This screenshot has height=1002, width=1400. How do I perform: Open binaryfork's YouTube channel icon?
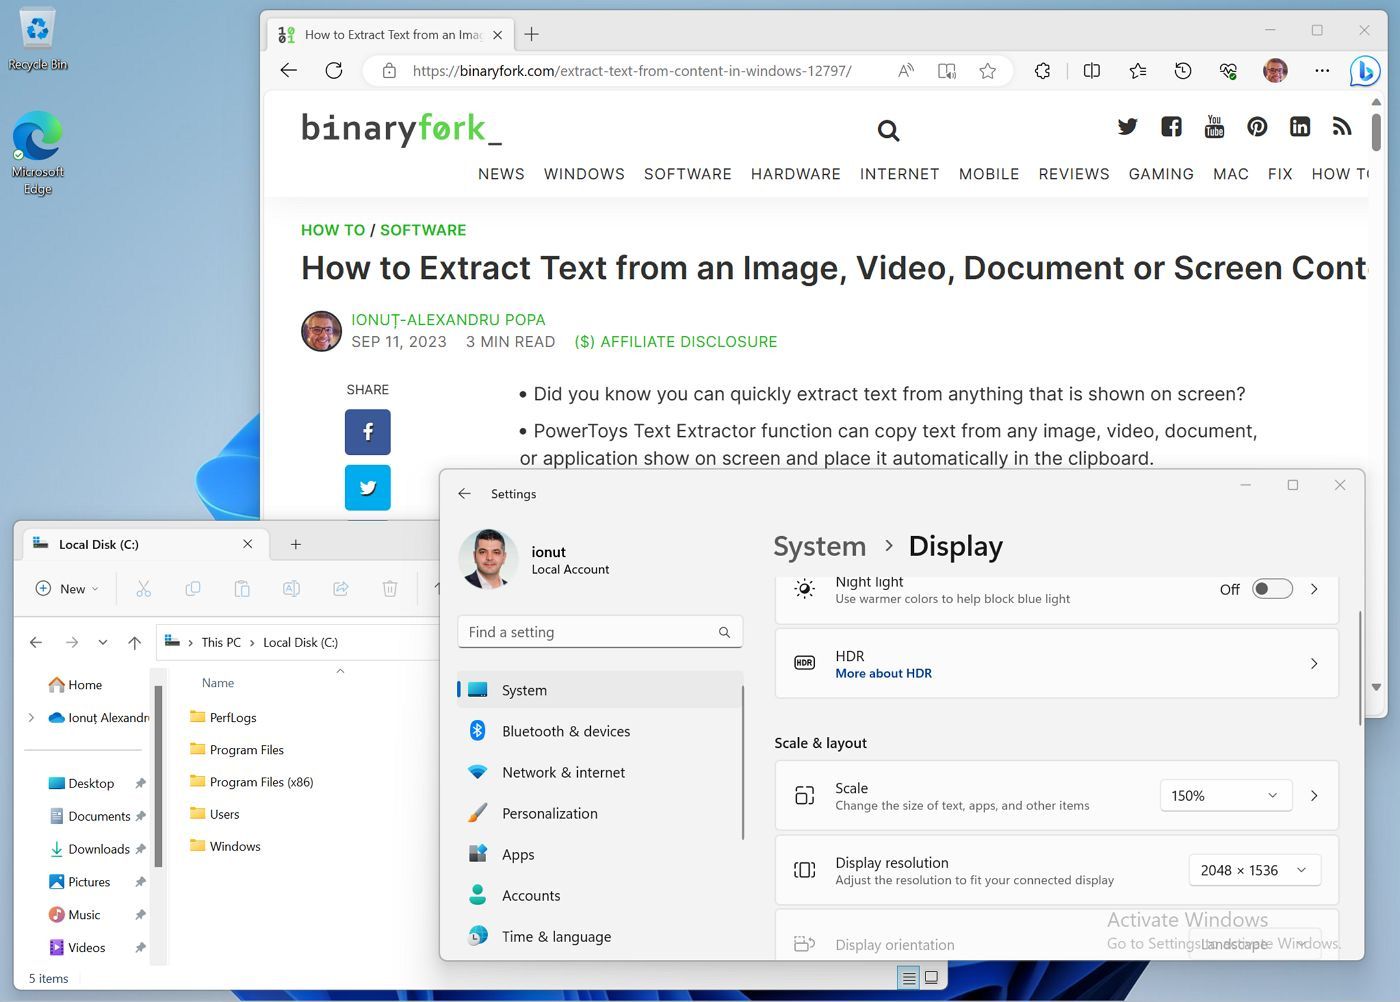(x=1213, y=126)
